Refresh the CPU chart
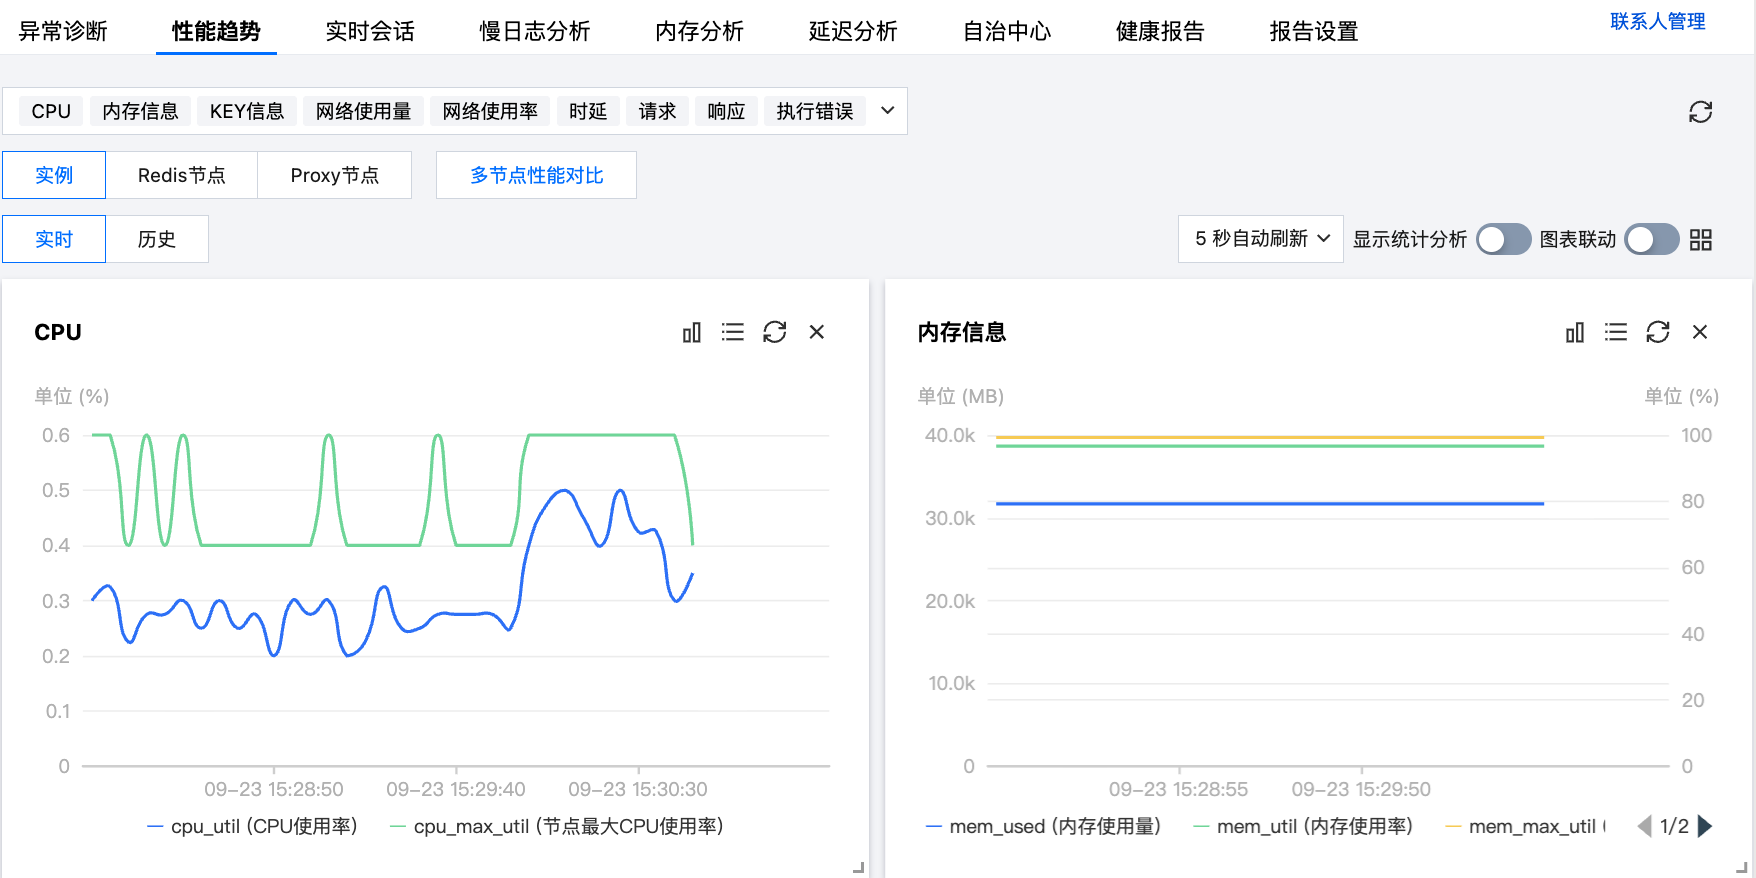 [x=775, y=332]
